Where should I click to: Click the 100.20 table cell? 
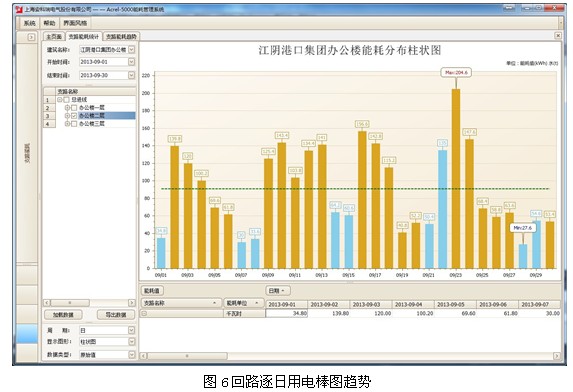(x=413, y=313)
